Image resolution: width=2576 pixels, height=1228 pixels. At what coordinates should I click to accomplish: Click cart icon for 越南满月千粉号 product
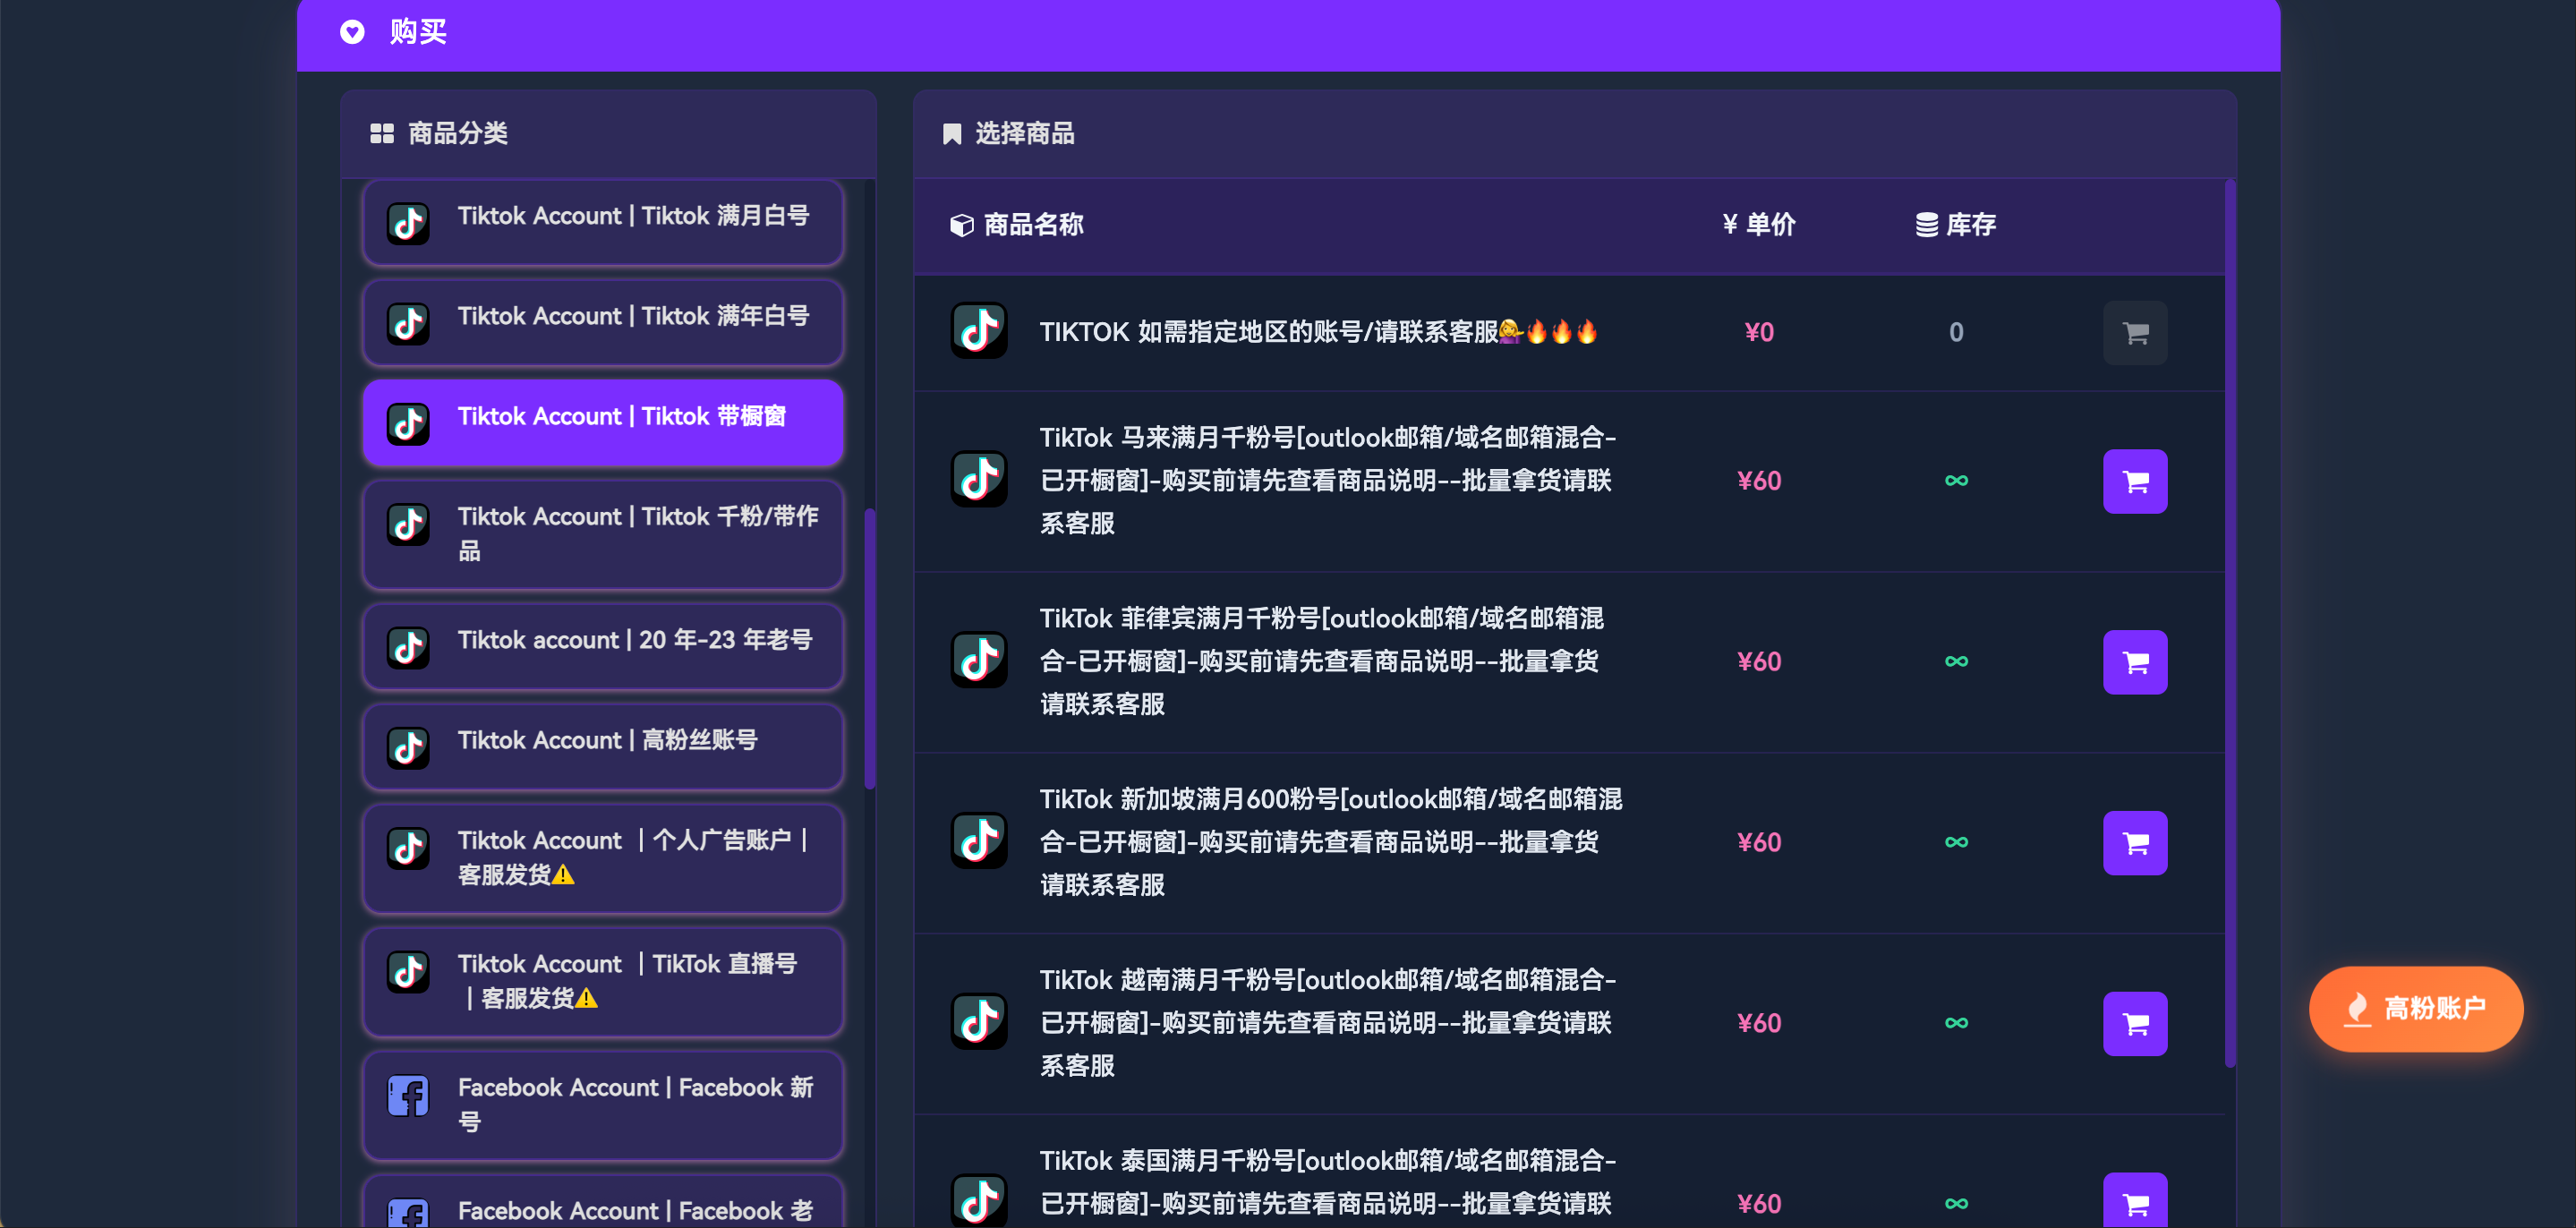tap(2134, 1023)
